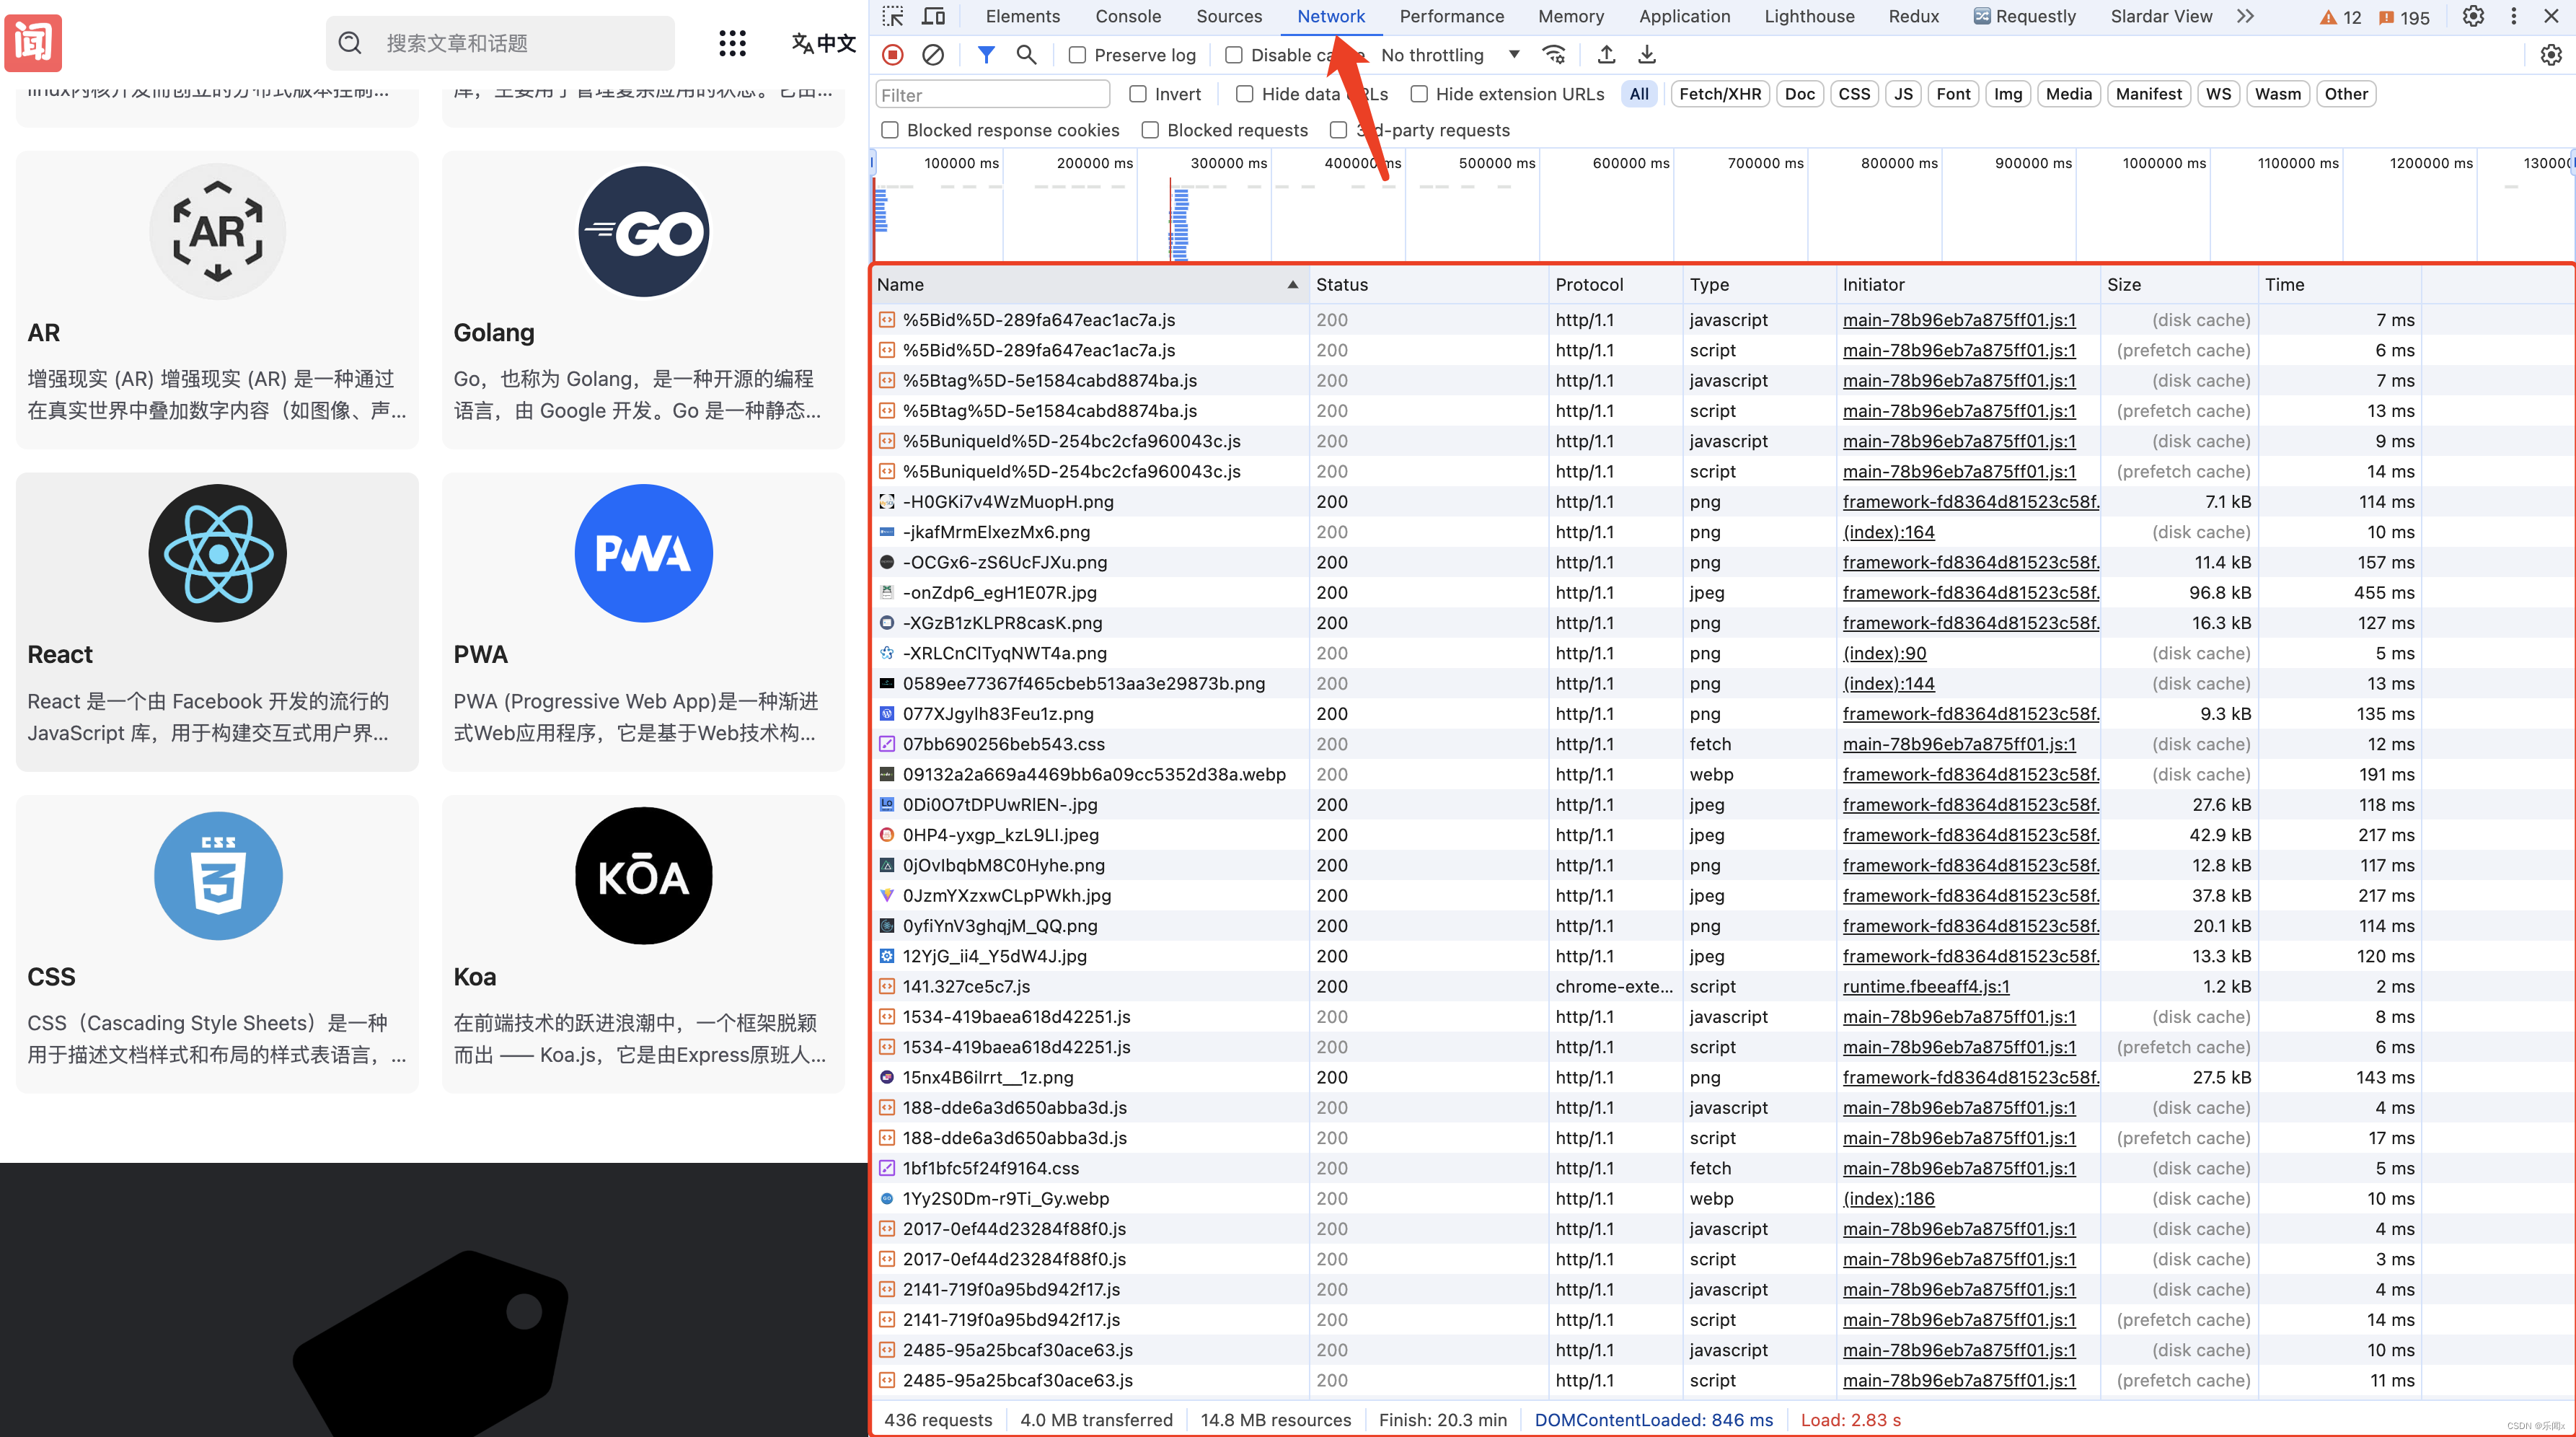Screen dimensions: 2576x1437
Task: Expand more DevTools tabs chevron
Action: (2245, 17)
